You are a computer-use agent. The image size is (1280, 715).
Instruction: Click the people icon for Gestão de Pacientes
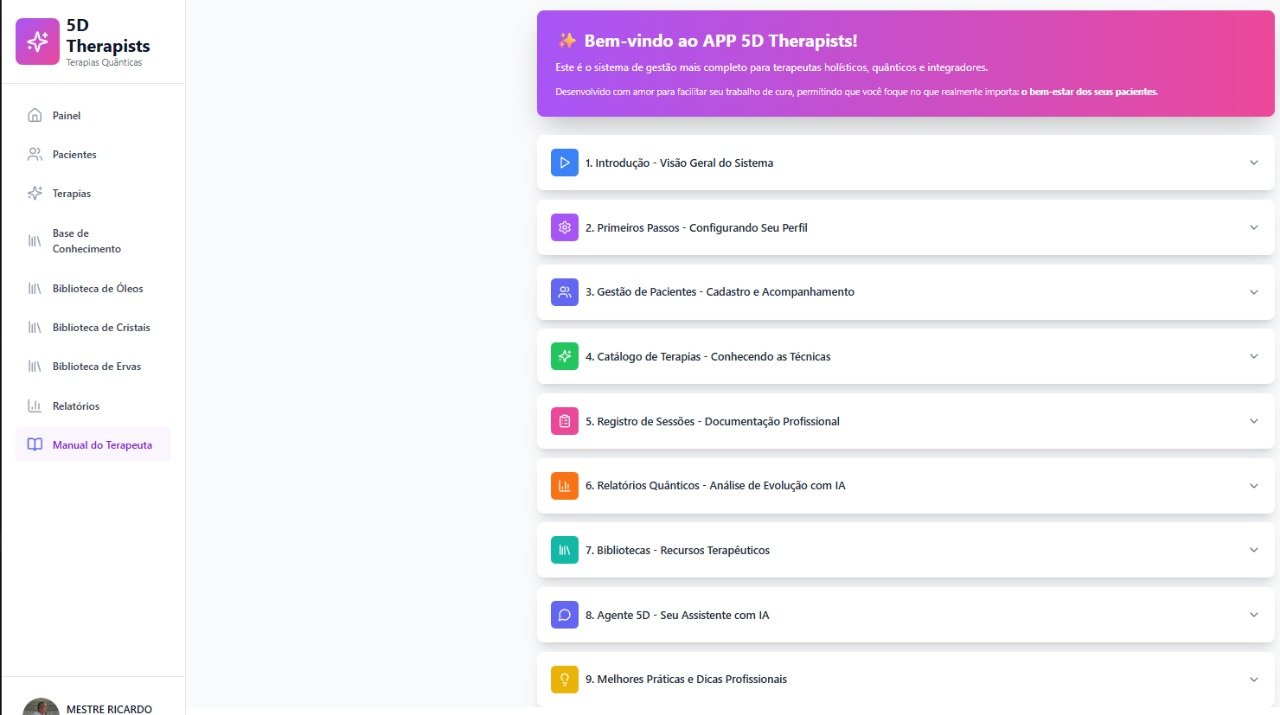(565, 292)
